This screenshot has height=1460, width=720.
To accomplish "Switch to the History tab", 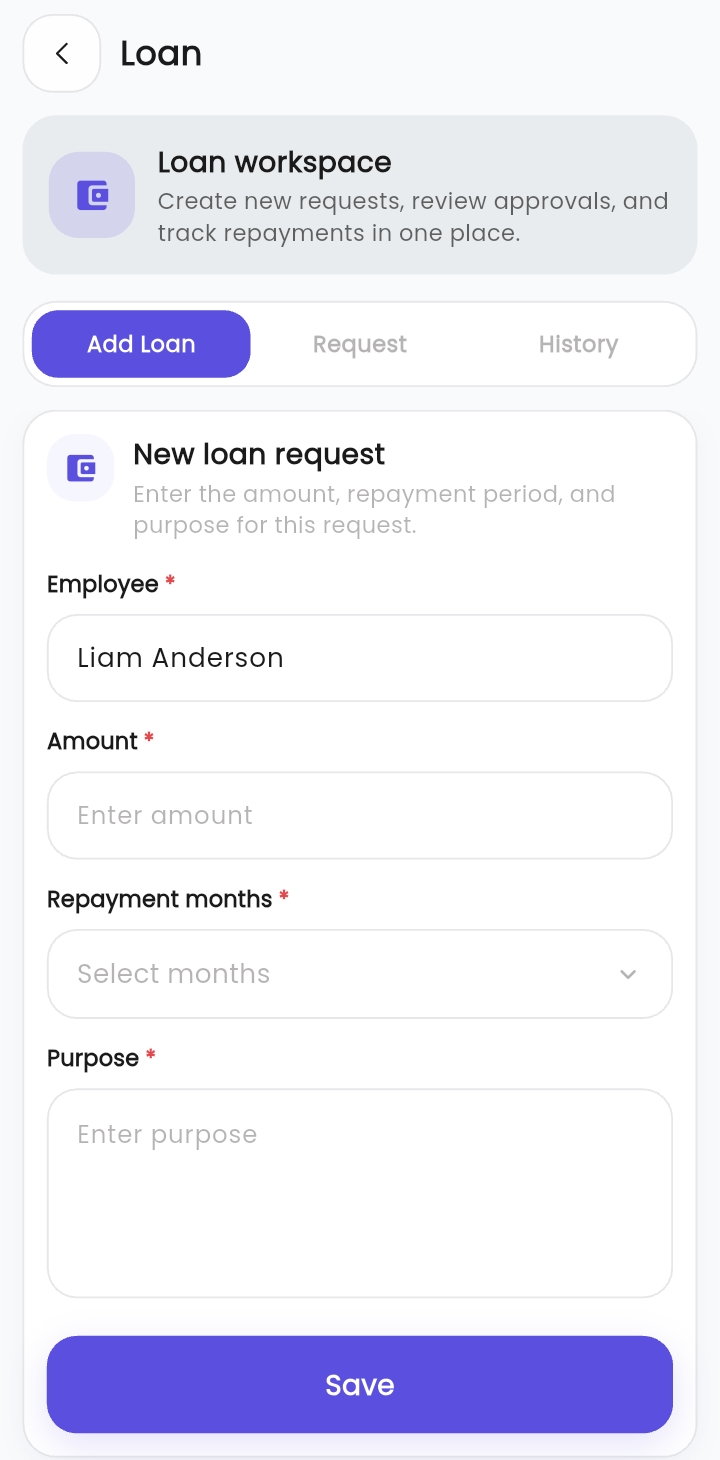I will pyautogui.click(x=578, y=344).
